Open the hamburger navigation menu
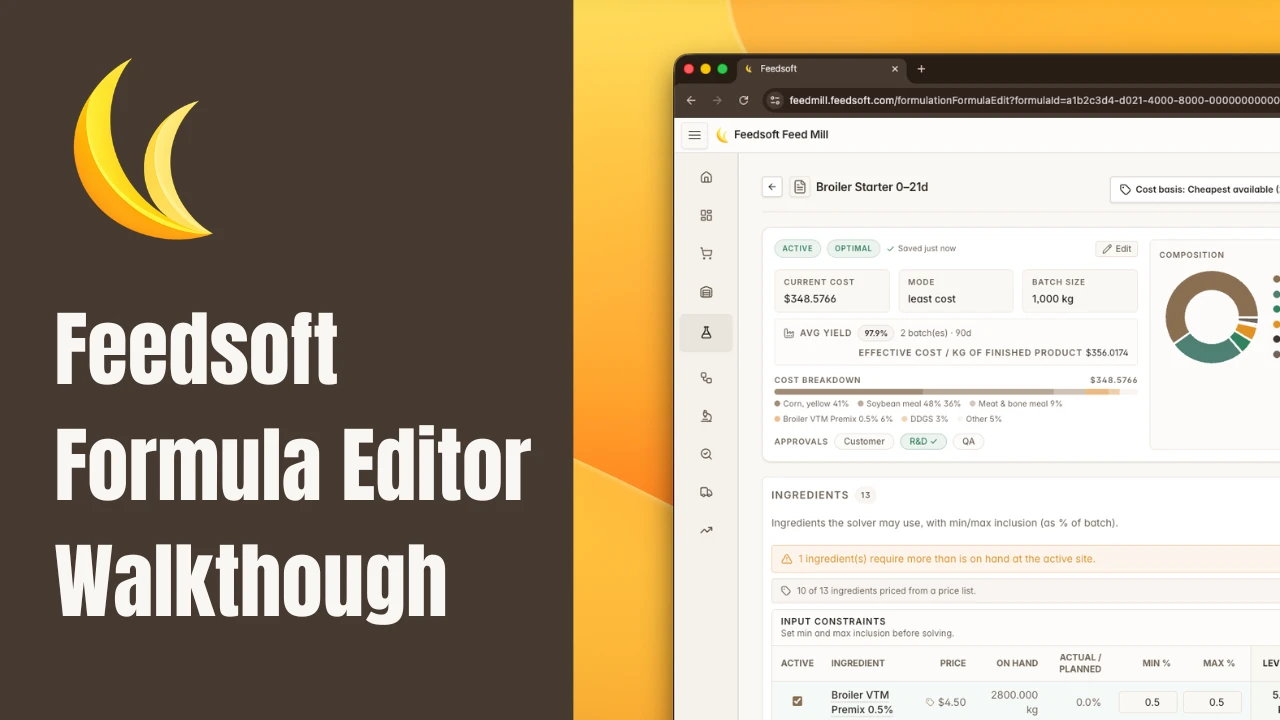Viewport: 1280px width, 720px height. [x=695, y=135]
